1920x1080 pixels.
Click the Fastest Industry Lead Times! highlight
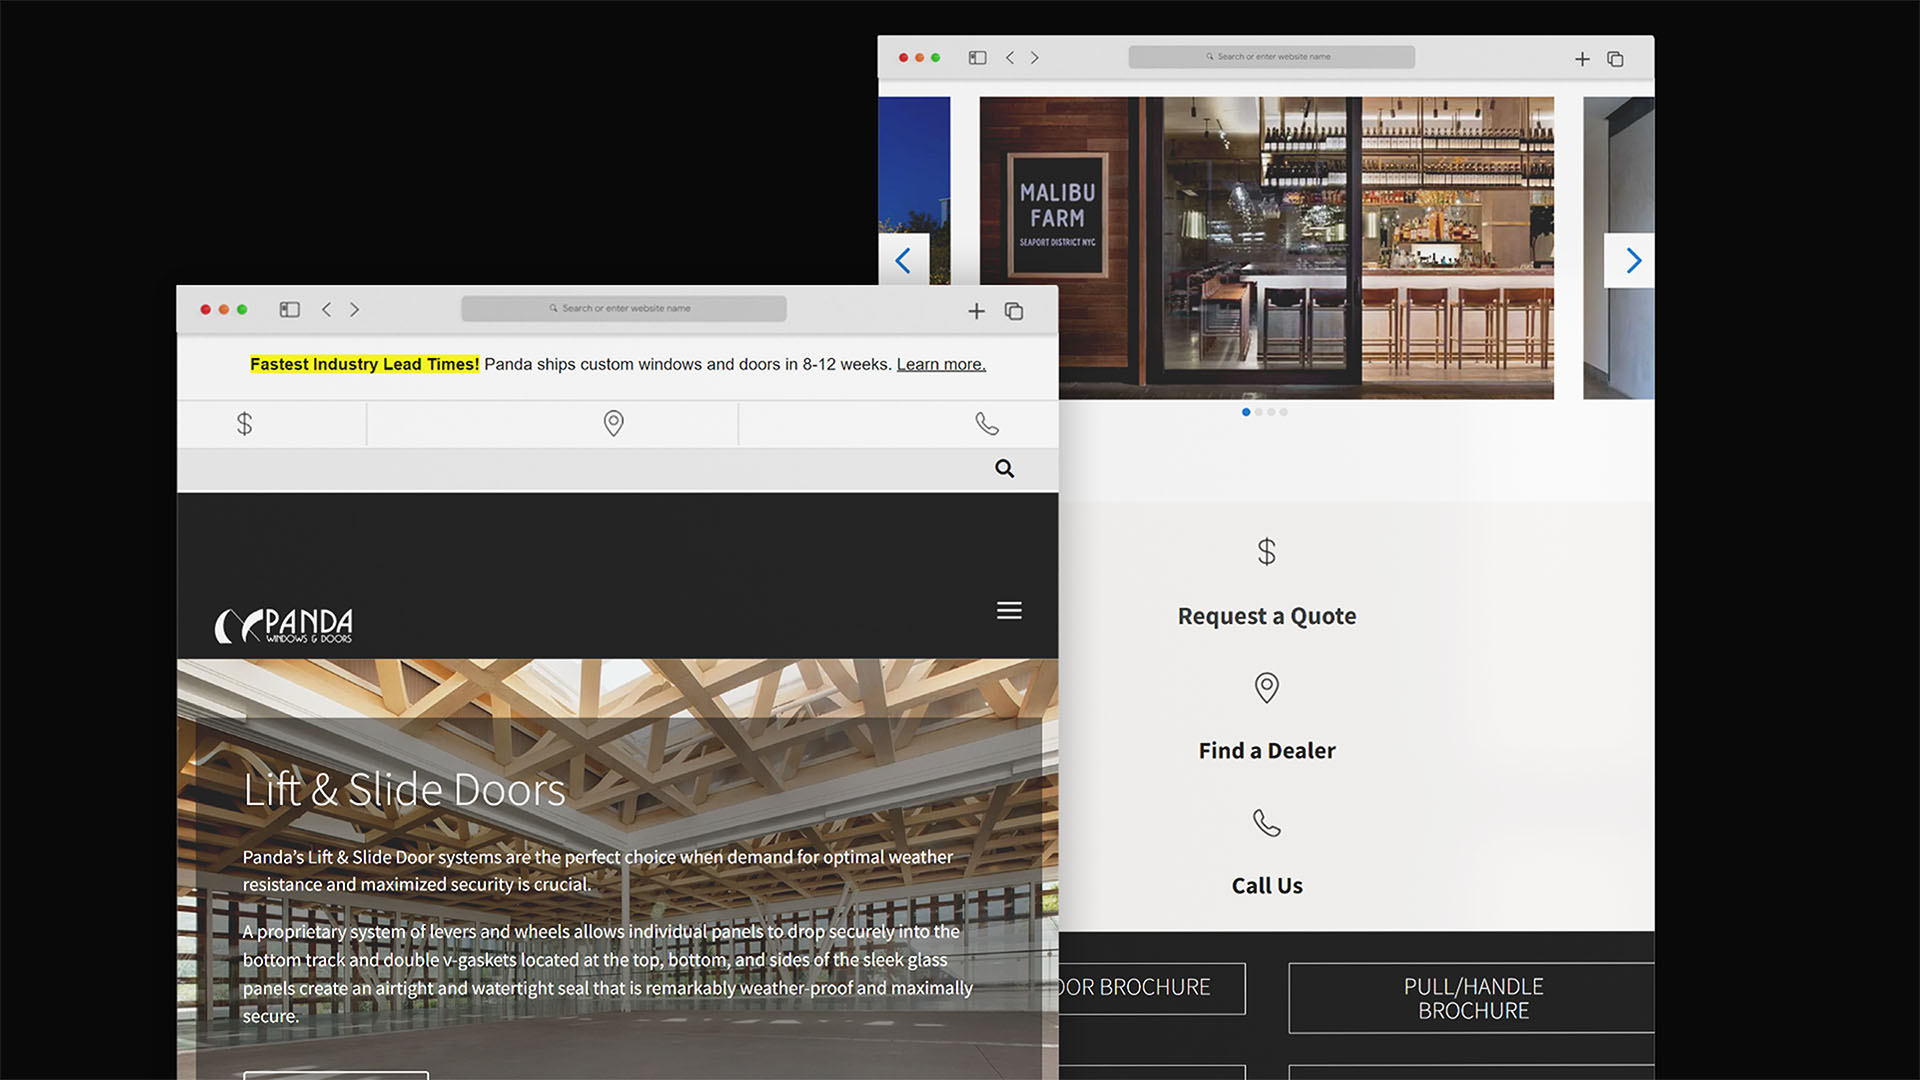[364, 364]
